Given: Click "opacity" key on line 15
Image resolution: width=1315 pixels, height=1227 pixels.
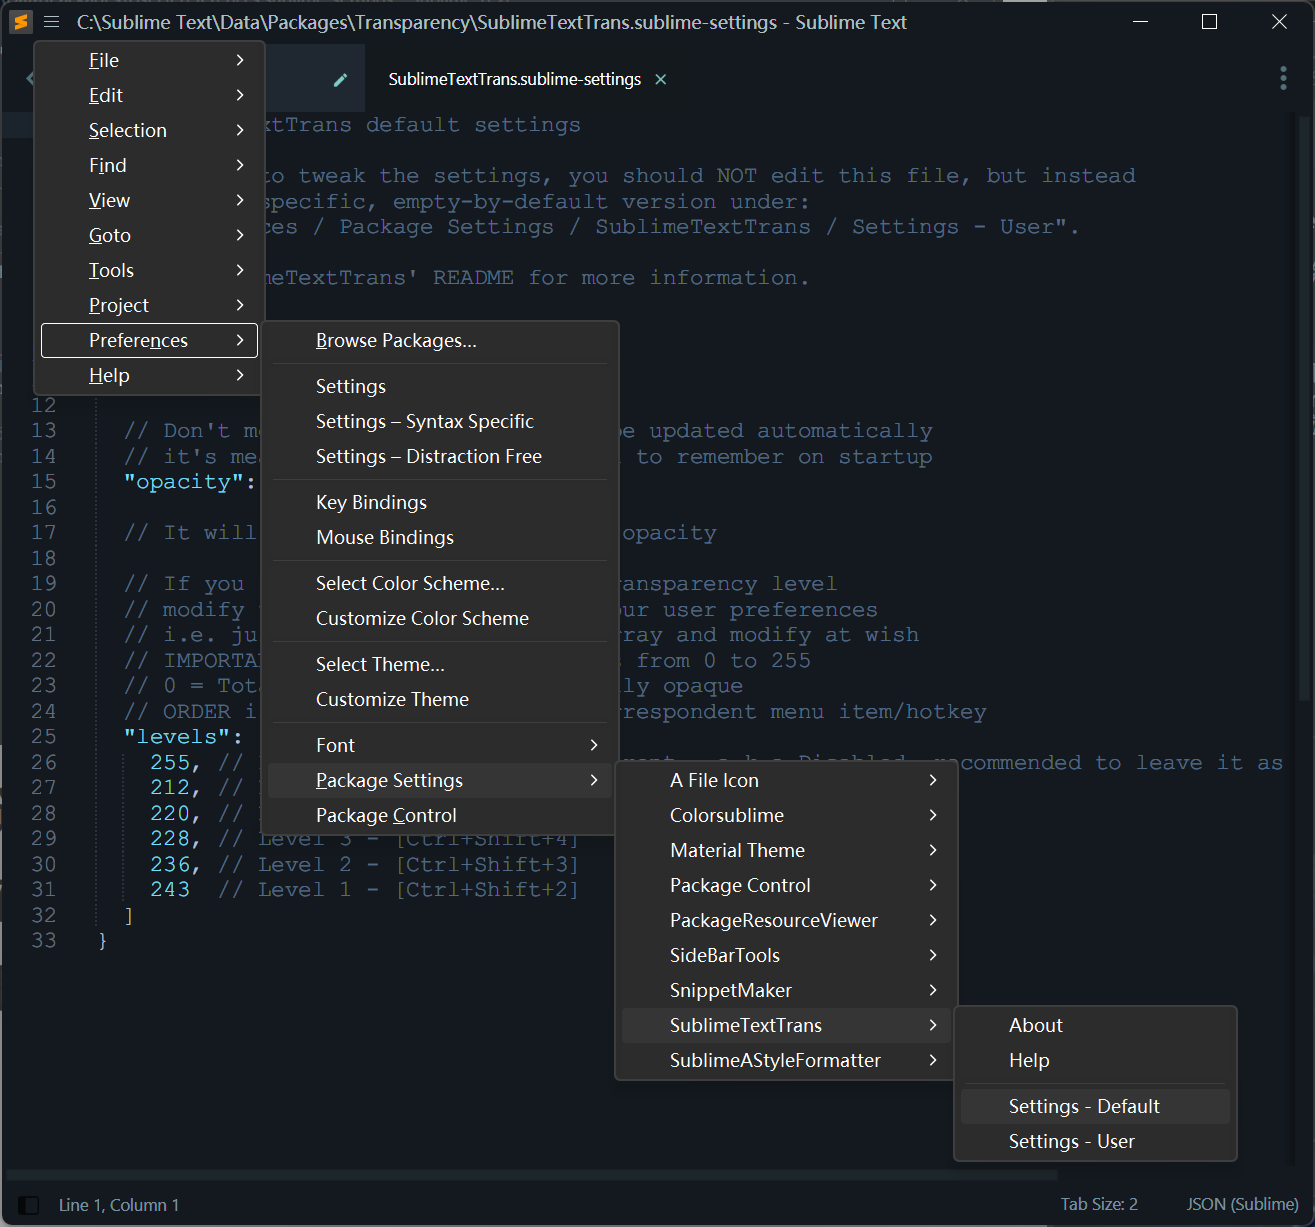Looking at the screenshot, I should (x=184, y=481).
